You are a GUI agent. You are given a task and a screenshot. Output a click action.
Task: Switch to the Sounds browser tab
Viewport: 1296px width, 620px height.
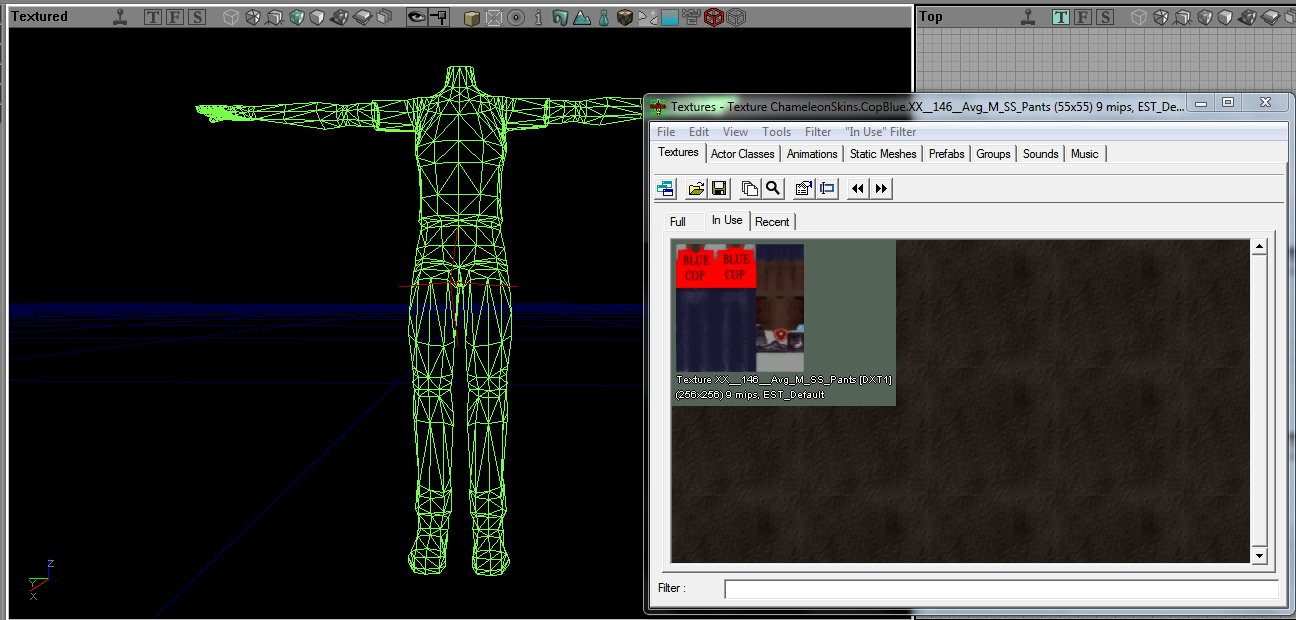tap(1040, 153)
